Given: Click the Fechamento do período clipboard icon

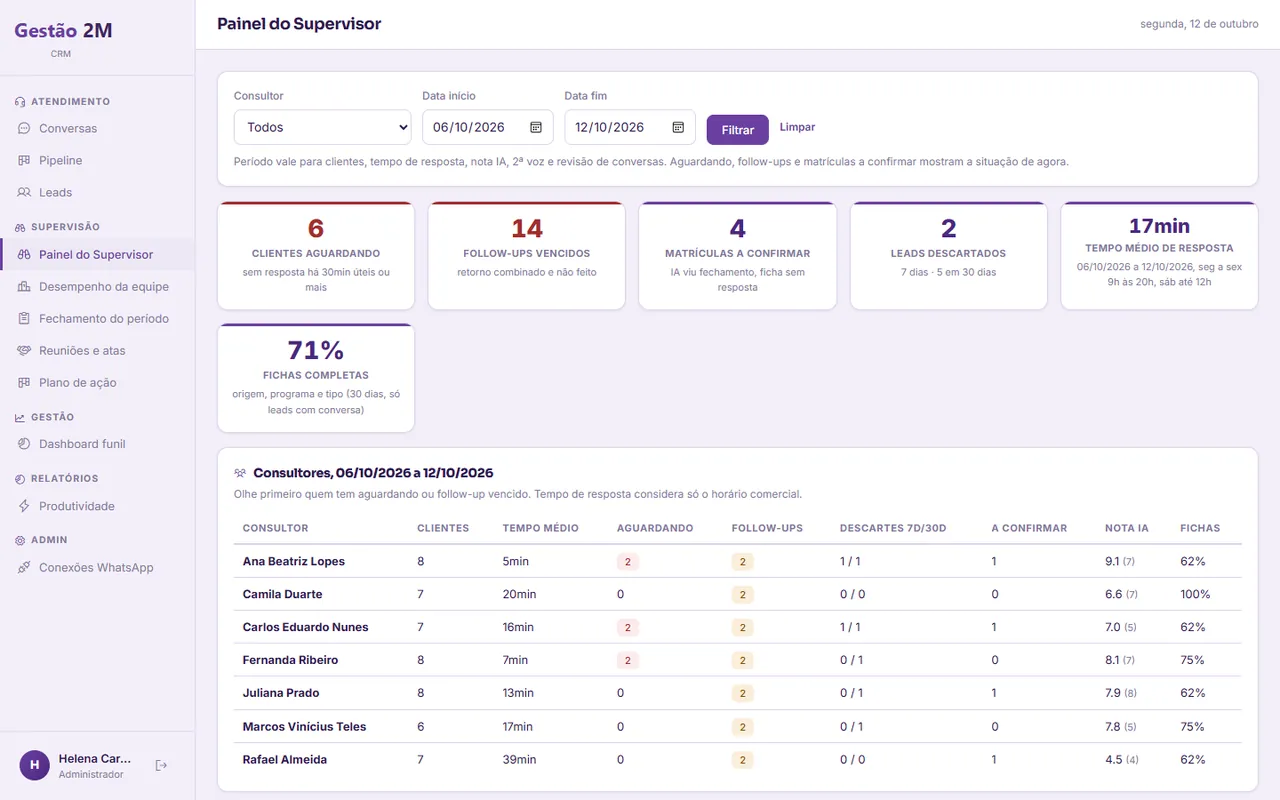Looking at the screenshot, I should pos(24,318).
